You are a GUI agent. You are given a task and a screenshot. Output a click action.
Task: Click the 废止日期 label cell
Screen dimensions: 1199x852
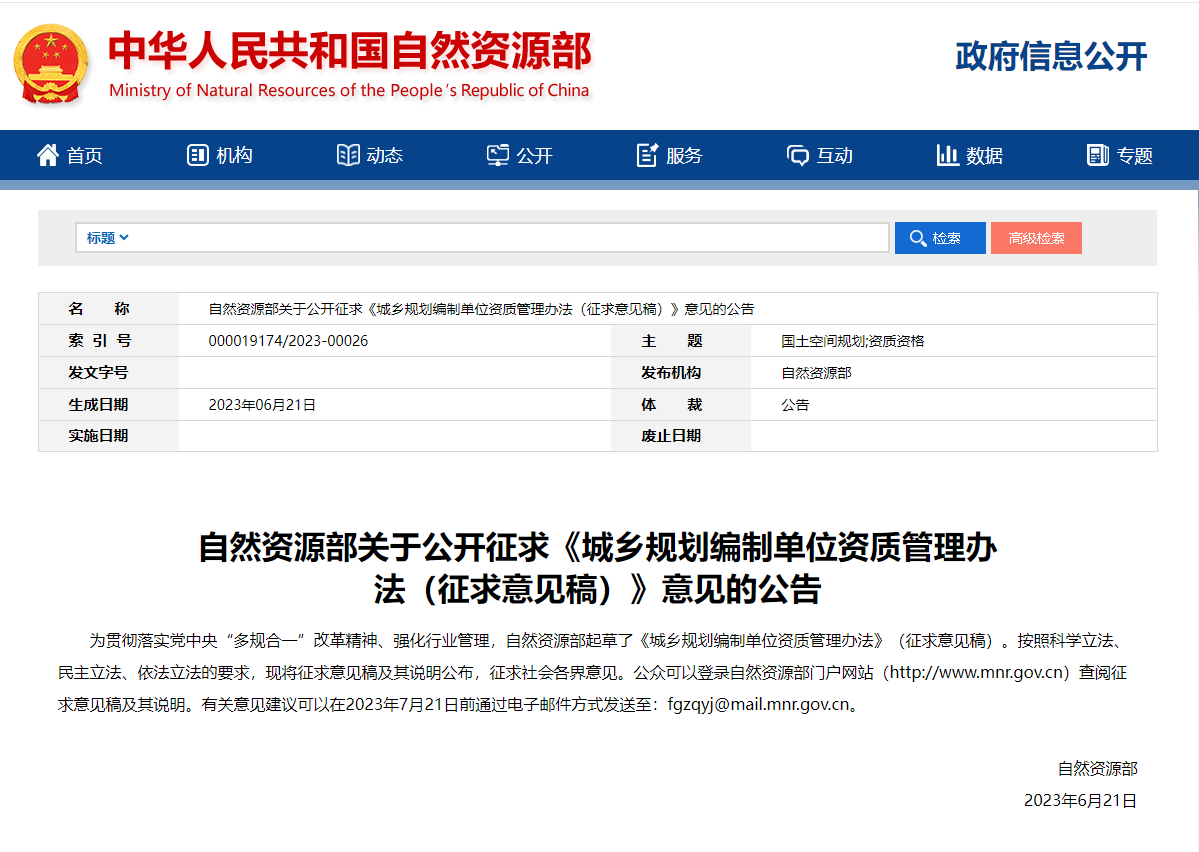tap(681, 436)
